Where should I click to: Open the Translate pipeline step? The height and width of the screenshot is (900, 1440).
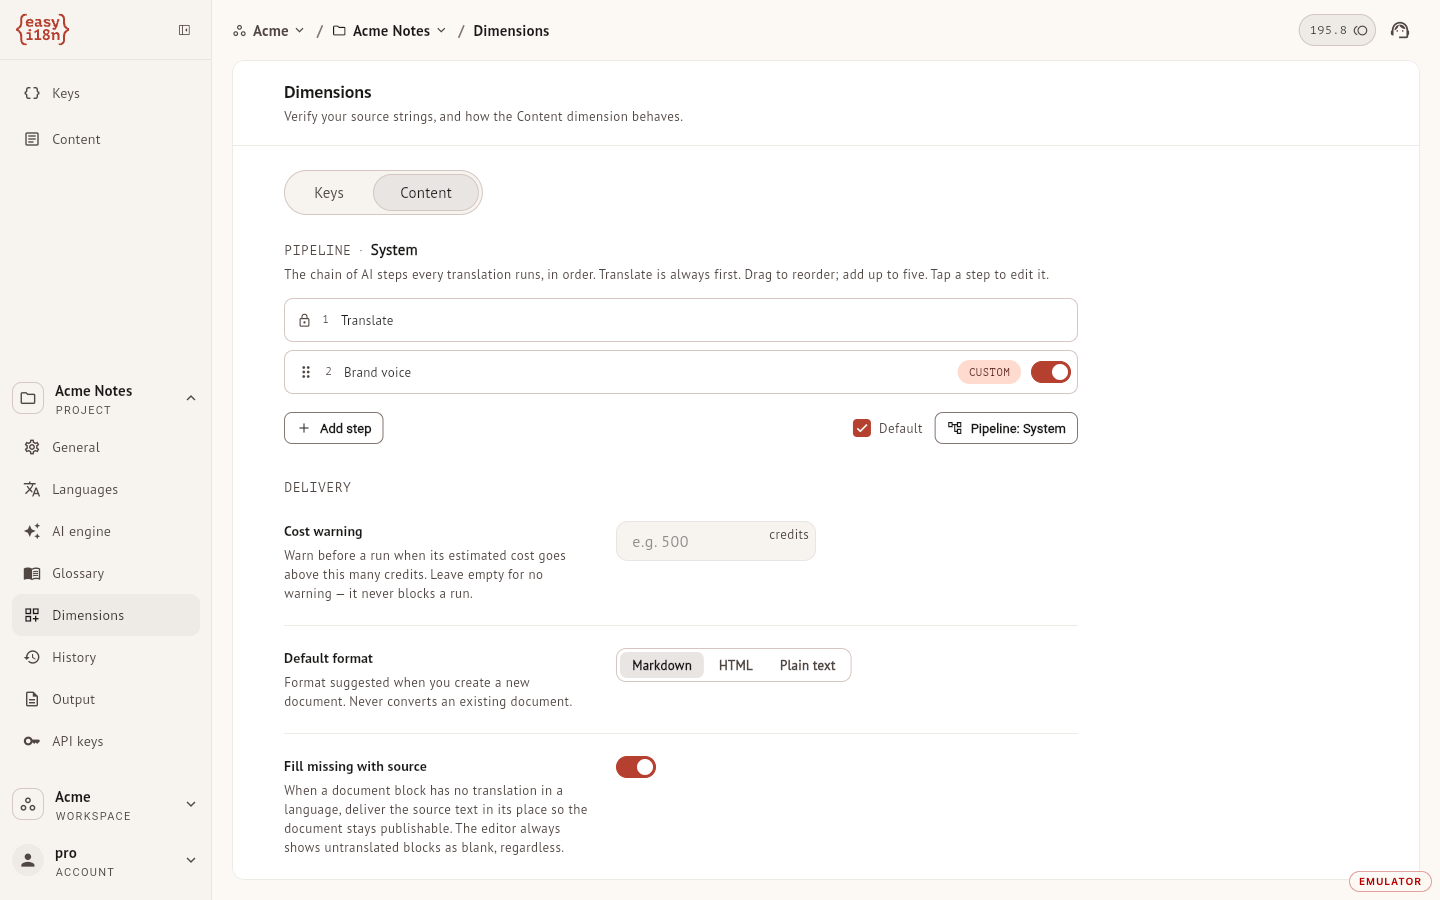pyautogui.click(x=681, y=320)
